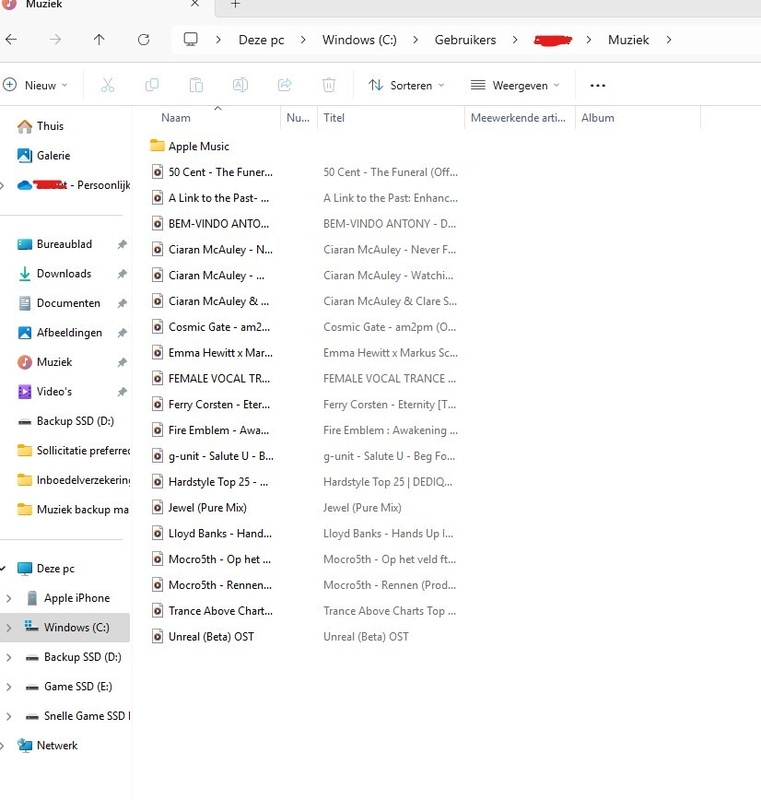The image size is (761, 800).
Task: Open Muziek backup folder in sidebar
Action: (x=73, y=510)
